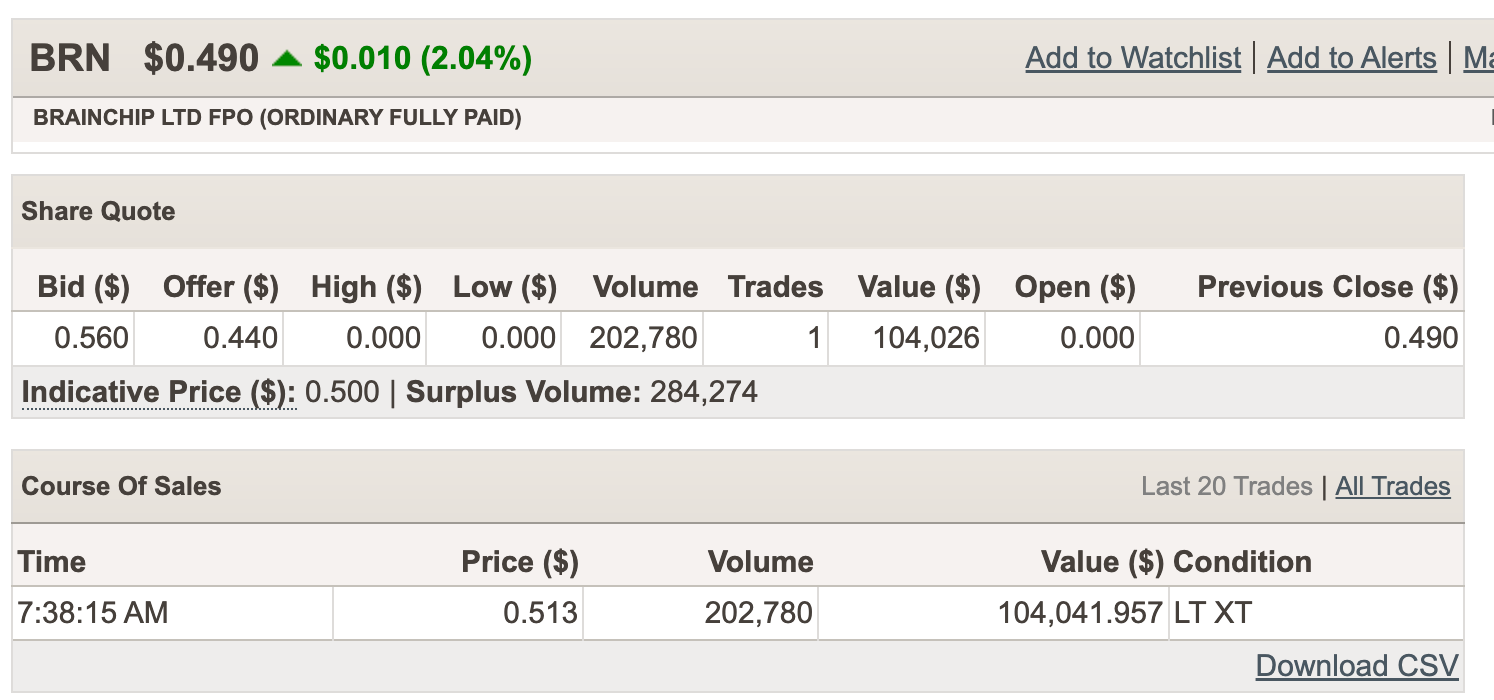Add BRN to your Watchlist
The image size is (1494, 700).
1133,58
